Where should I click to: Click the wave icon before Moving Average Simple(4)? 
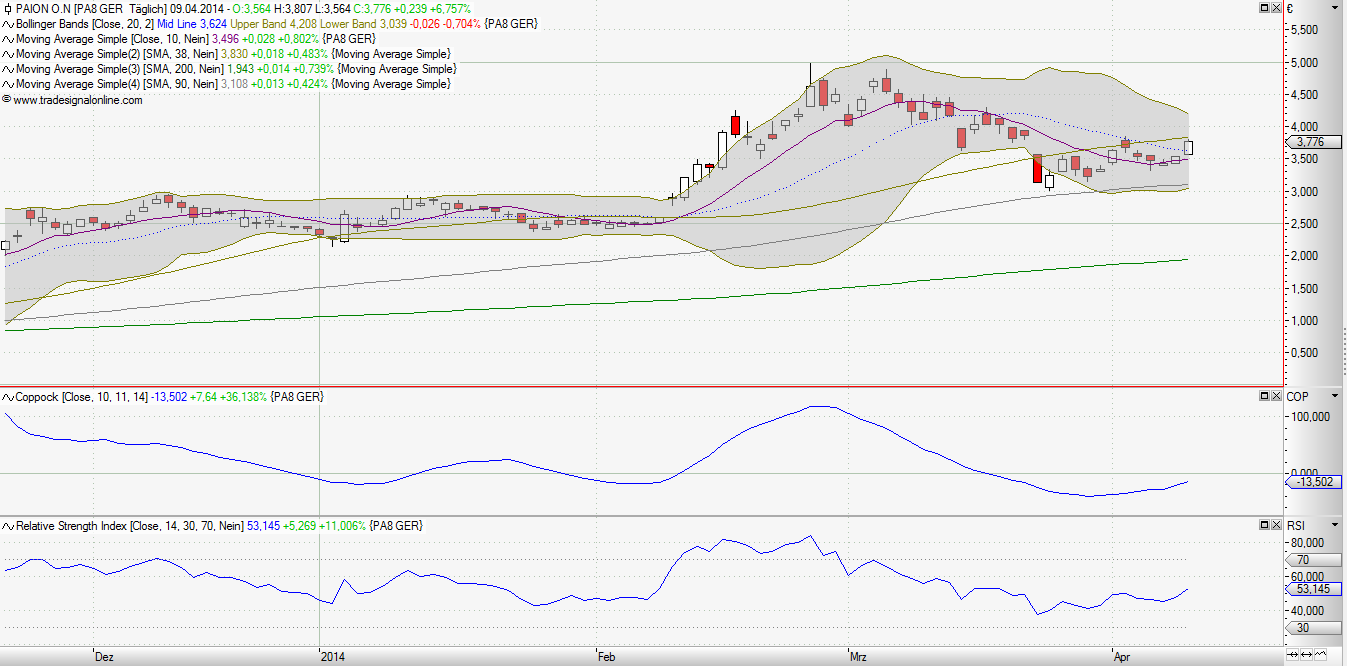click(8, 85)
